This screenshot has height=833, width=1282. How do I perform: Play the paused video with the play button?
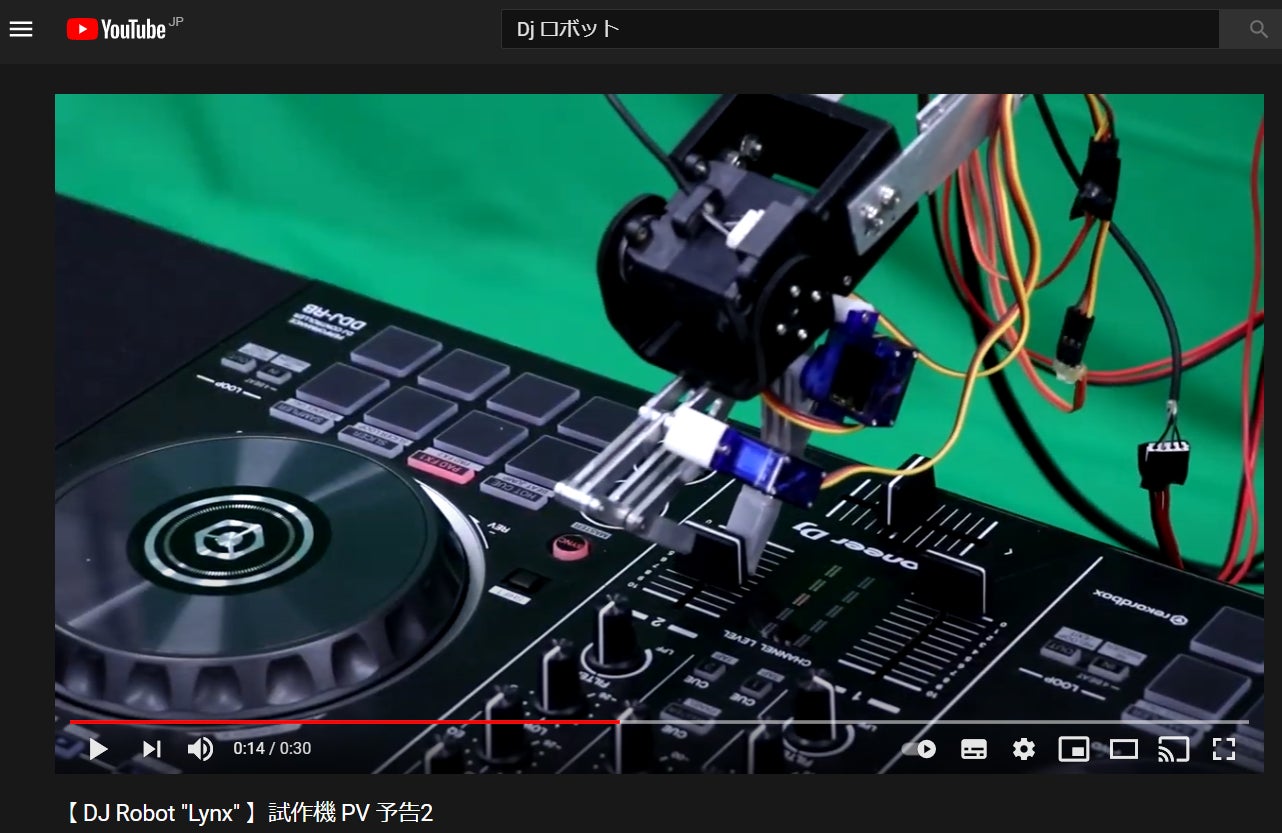coord(98,749)
